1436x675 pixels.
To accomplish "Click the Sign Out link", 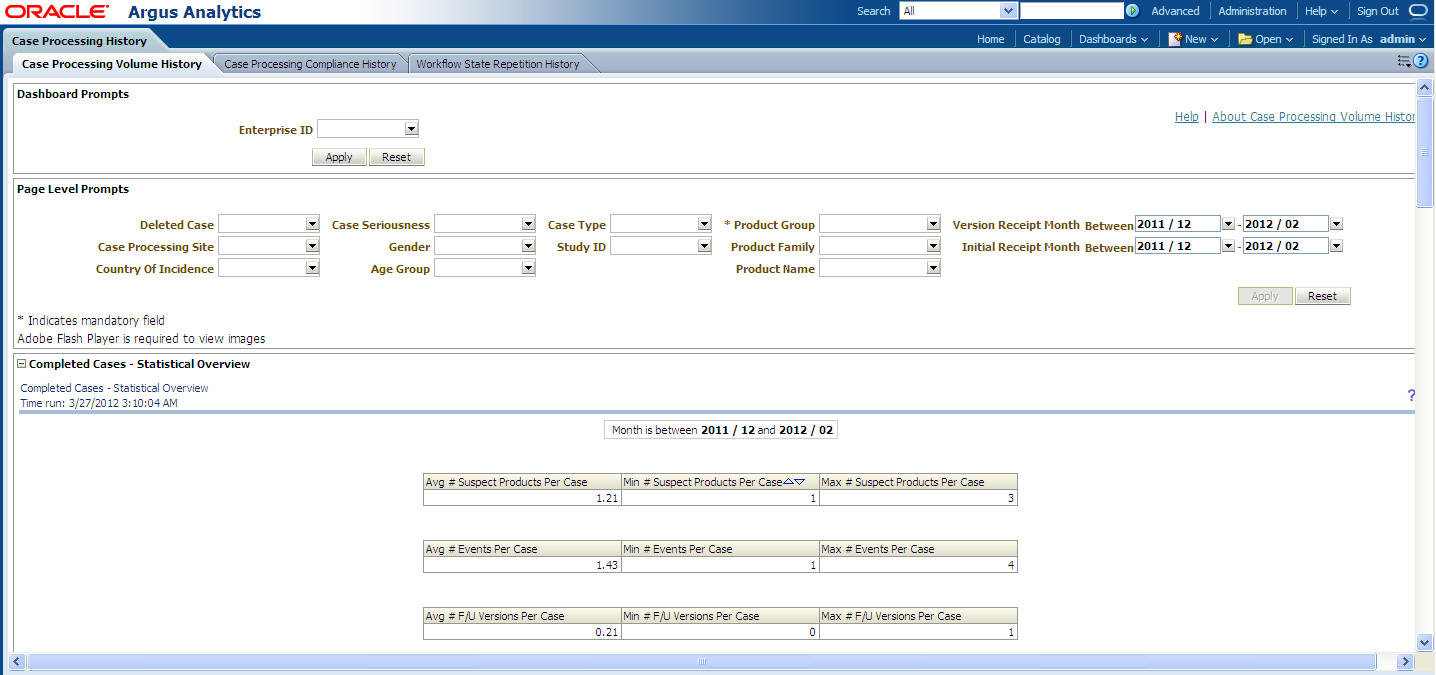I will (1378, 11).
